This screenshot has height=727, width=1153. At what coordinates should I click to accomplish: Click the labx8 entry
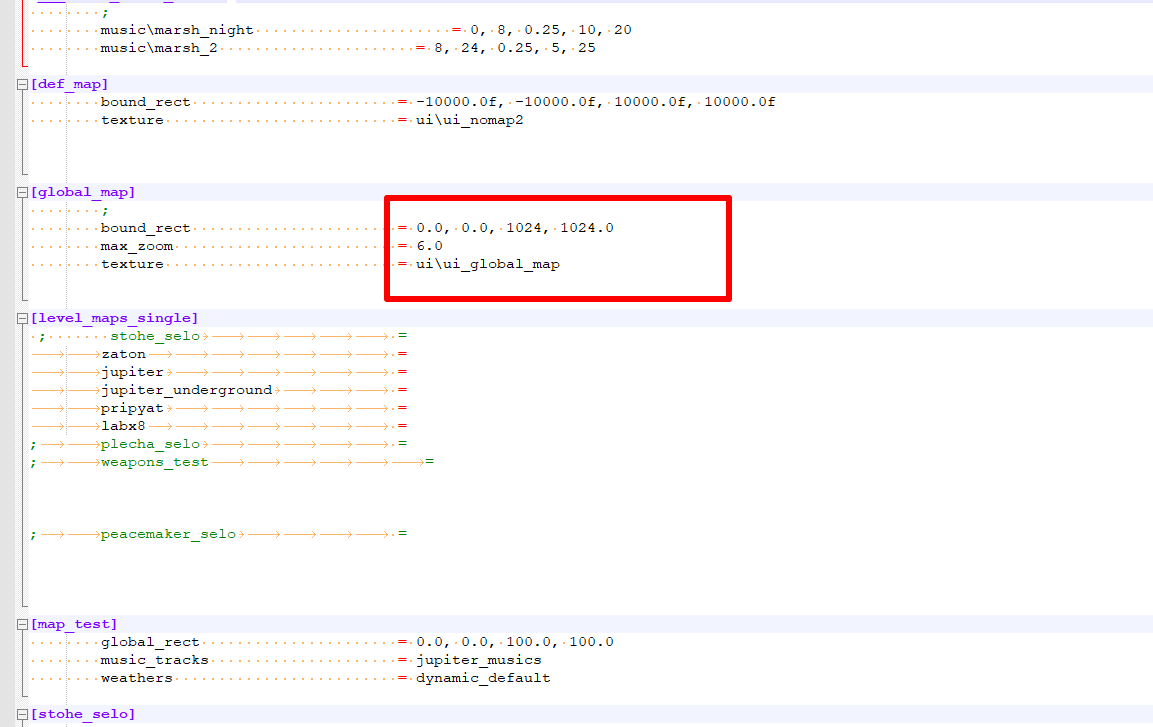click(x=124, y=426)
